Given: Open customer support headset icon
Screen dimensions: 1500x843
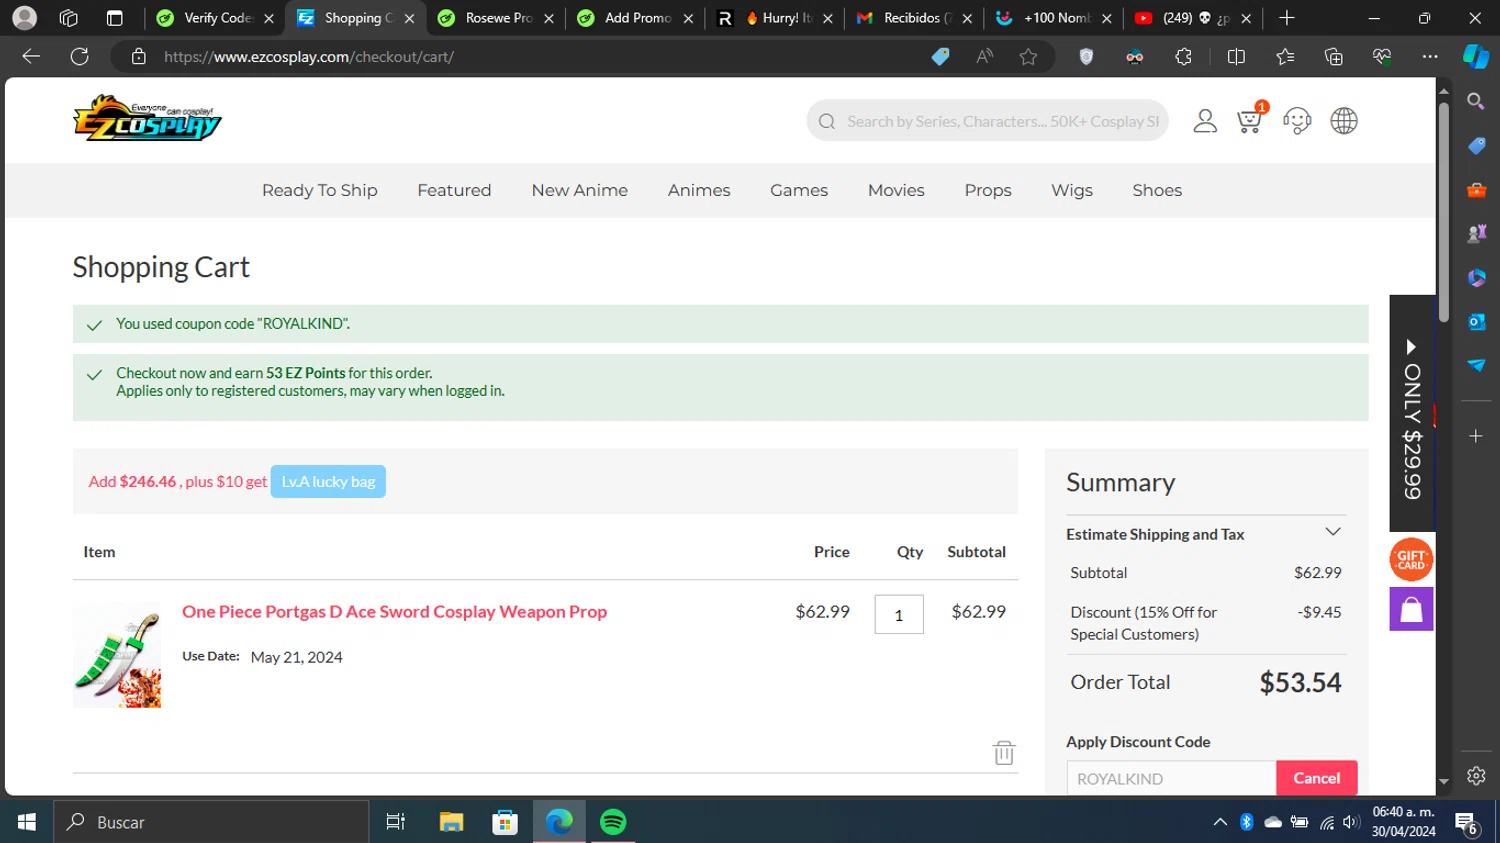Looking at the screenshot, I should pos(1297,121).
